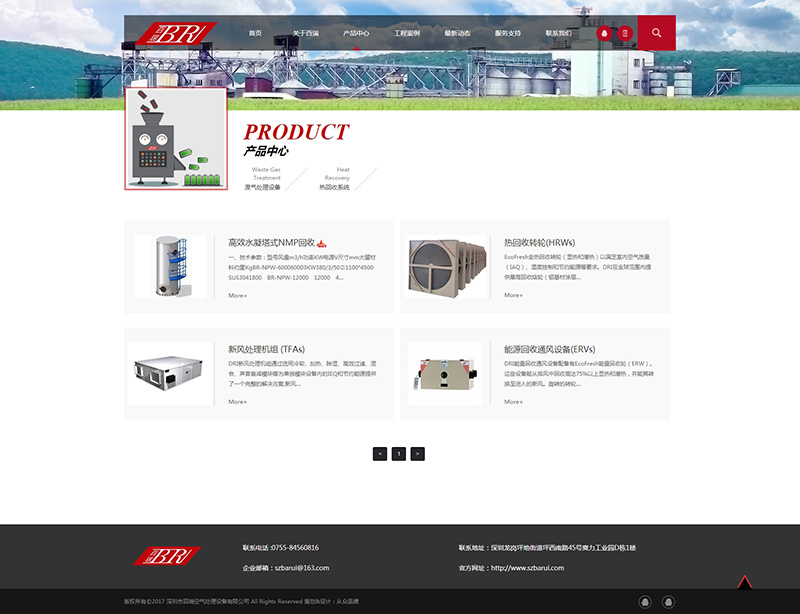Click the right QQ icon in footer bar
Viewport: 800px width, 614px height.
(668, 602)
